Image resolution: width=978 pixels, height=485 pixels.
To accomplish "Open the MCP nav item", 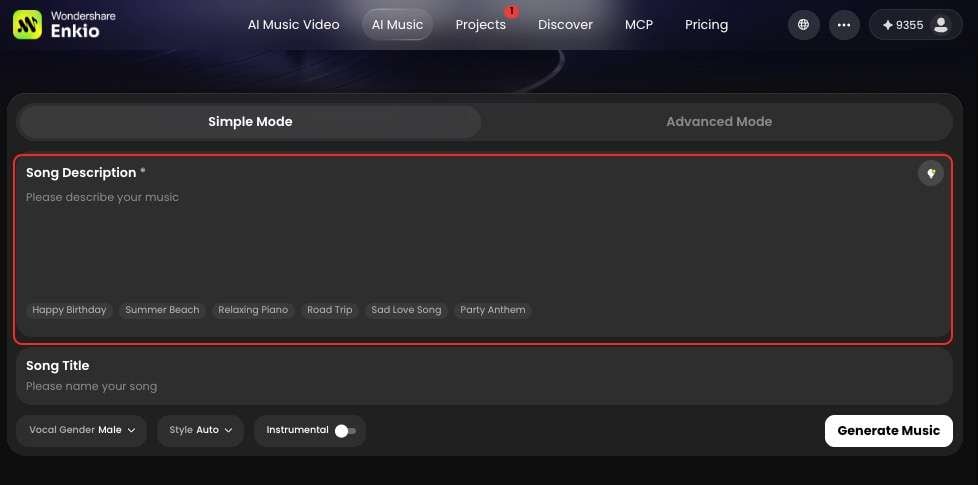I will (639, 25).
